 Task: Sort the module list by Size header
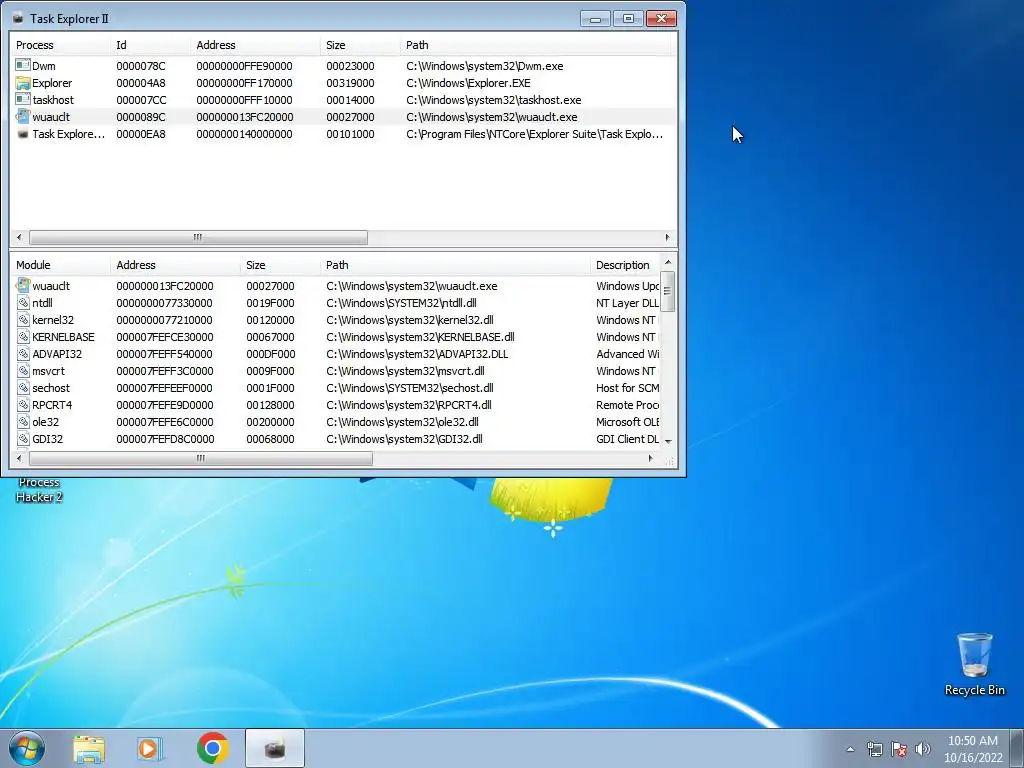pos(280,265)
